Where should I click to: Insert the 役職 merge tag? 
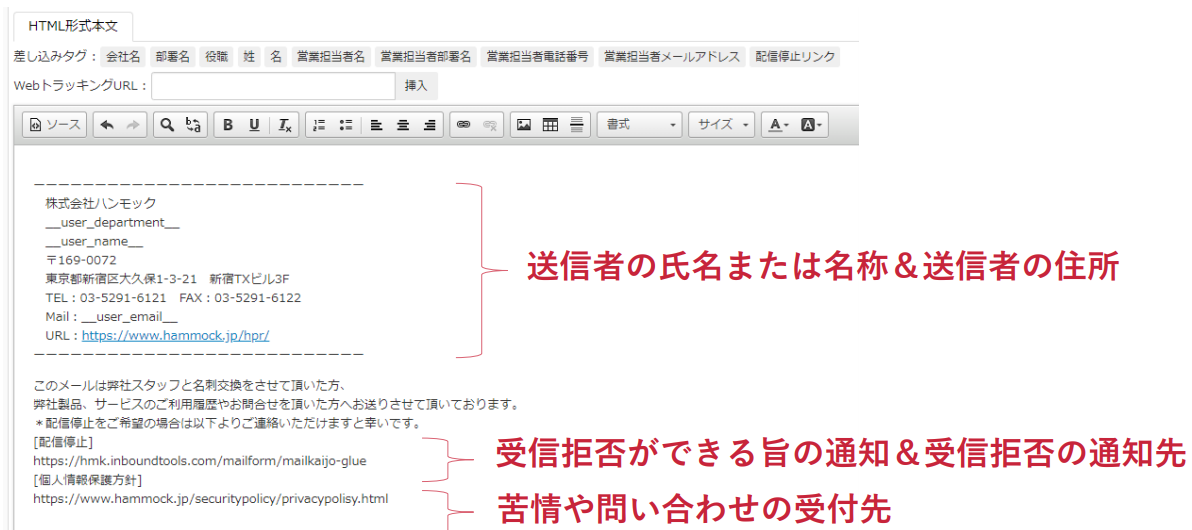(216, 57)
